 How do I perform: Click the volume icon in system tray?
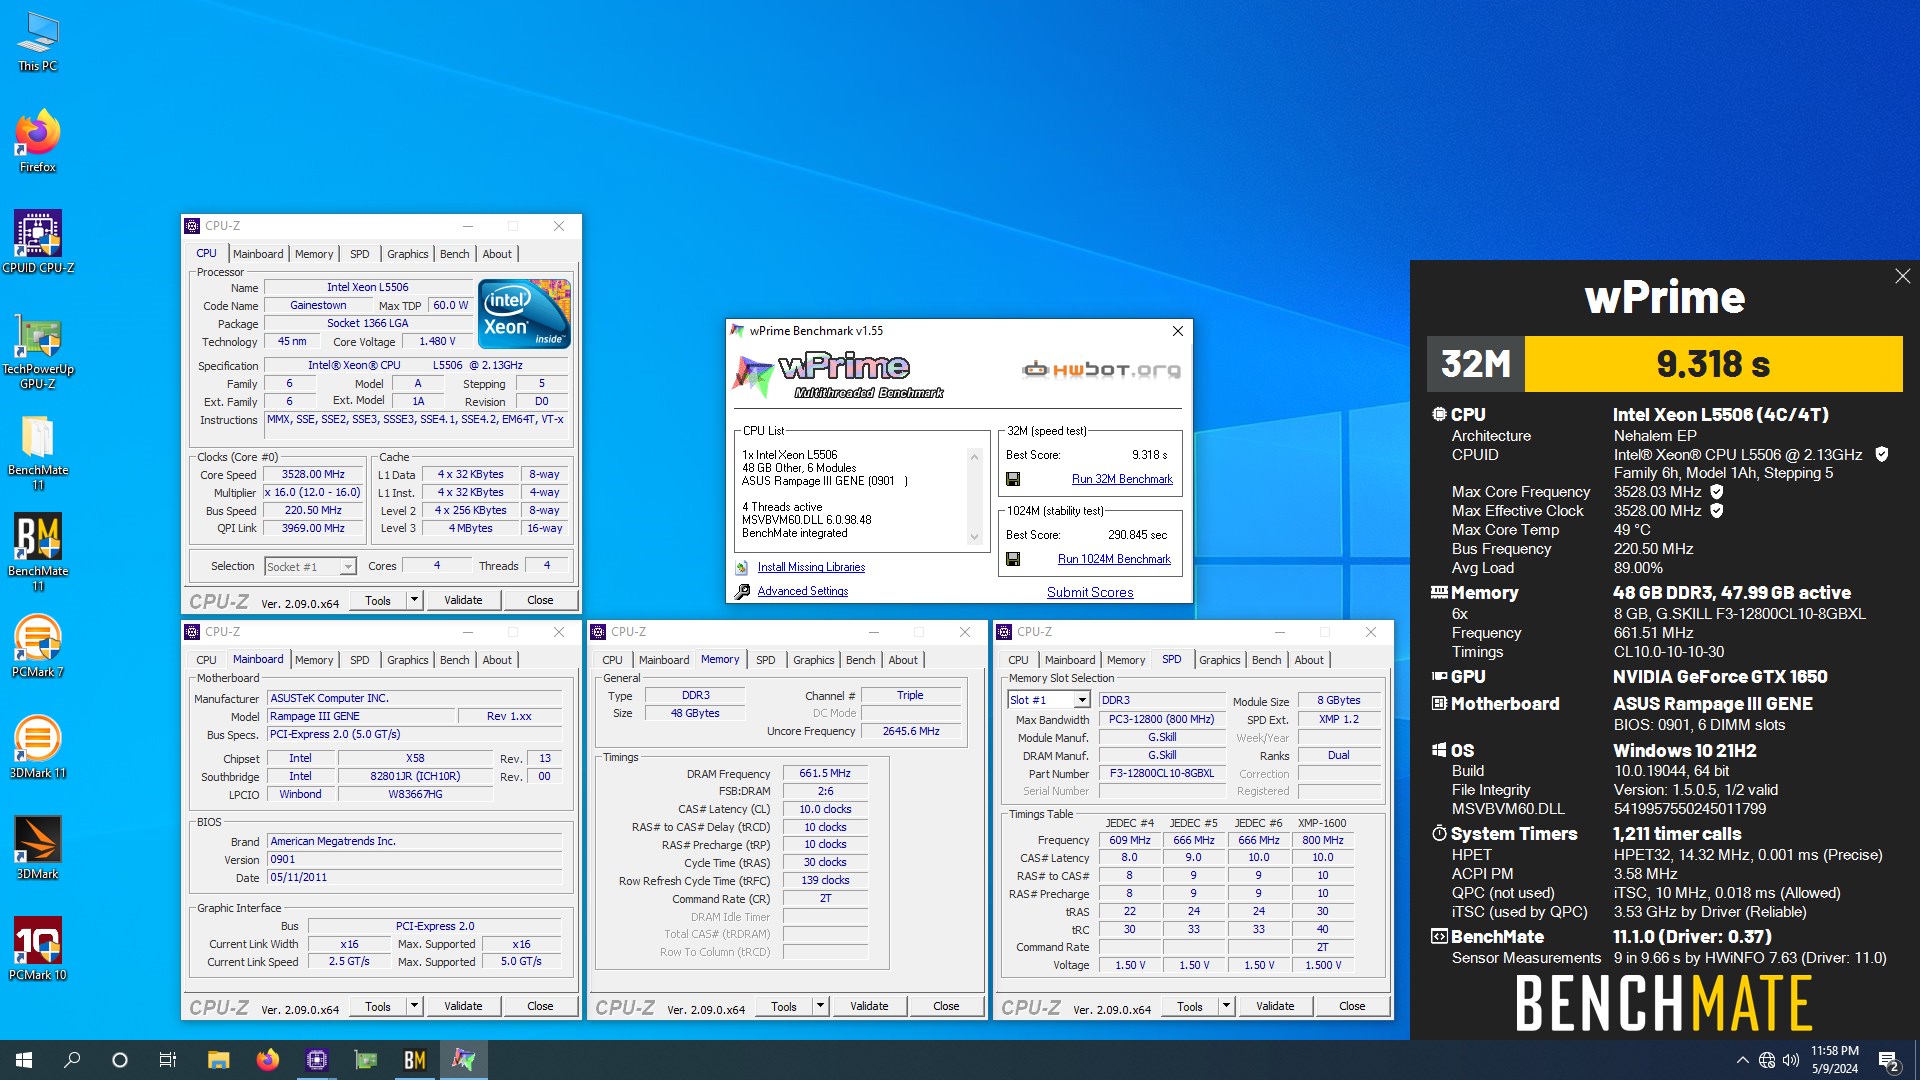1790,1060
